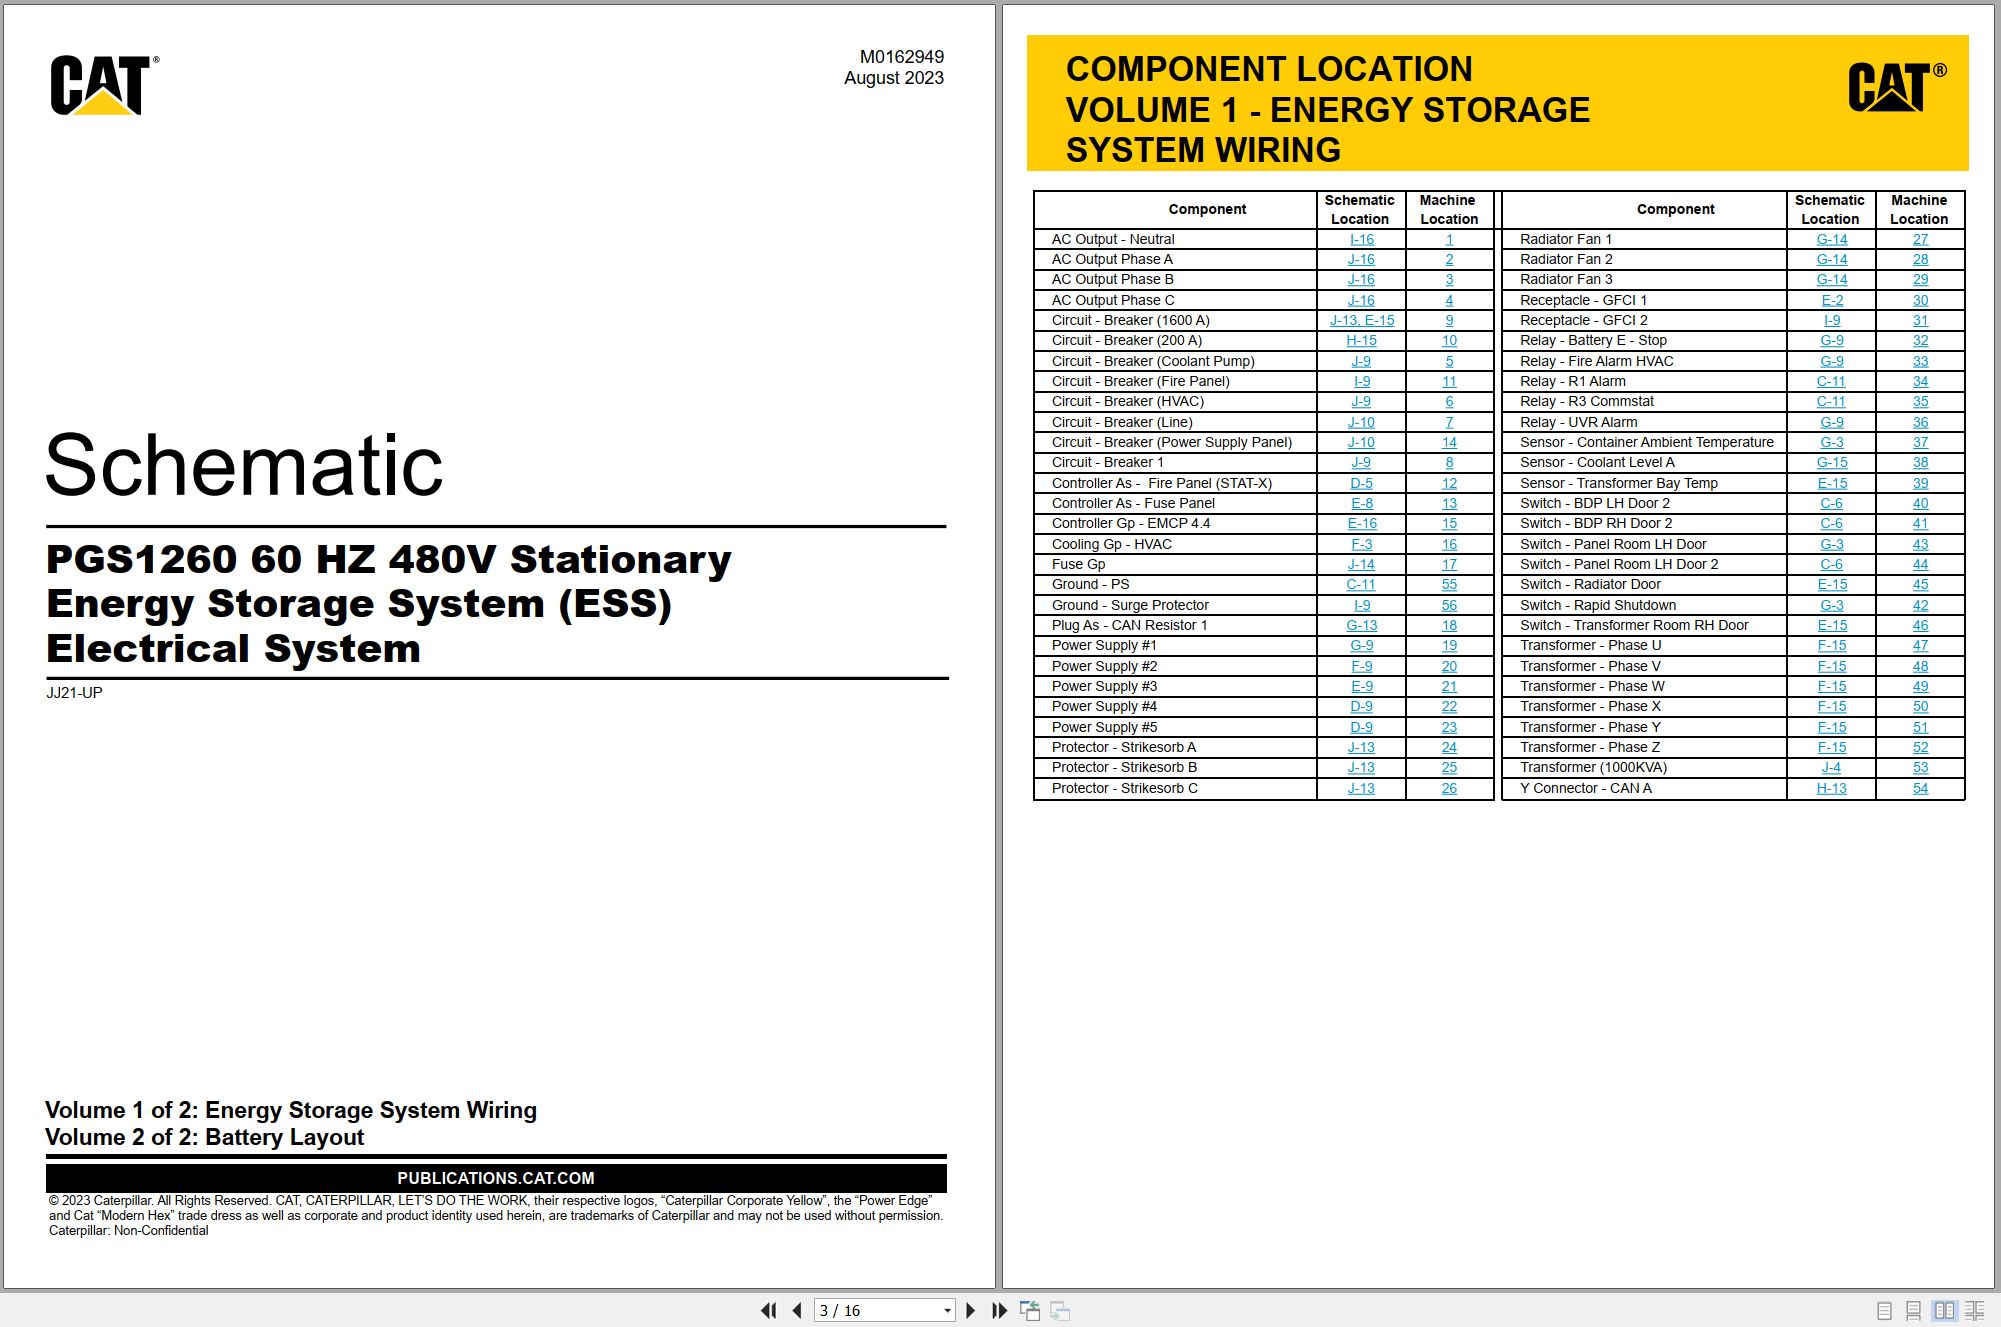Click schematic link J-14 for Fuse Gp
The height and width of the screenshot is (1327, 2001).
1361,564
